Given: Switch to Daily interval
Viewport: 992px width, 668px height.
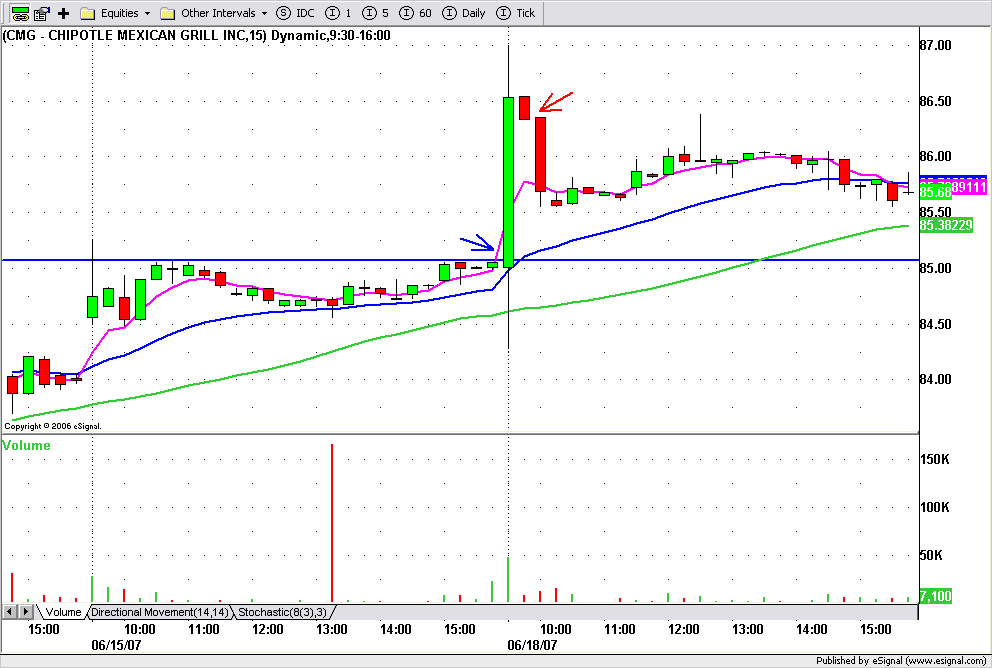Looking at the screenshot, I should pyautogui.click(x=464, y=13).
